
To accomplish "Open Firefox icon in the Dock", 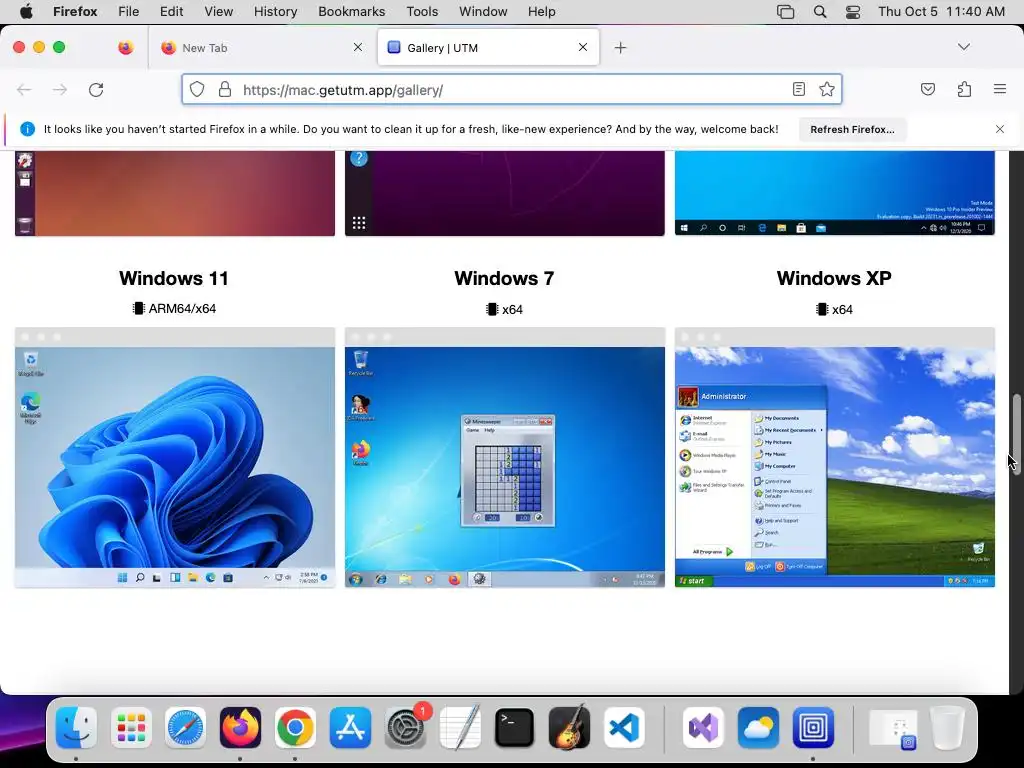I will (x=240, y=727).
